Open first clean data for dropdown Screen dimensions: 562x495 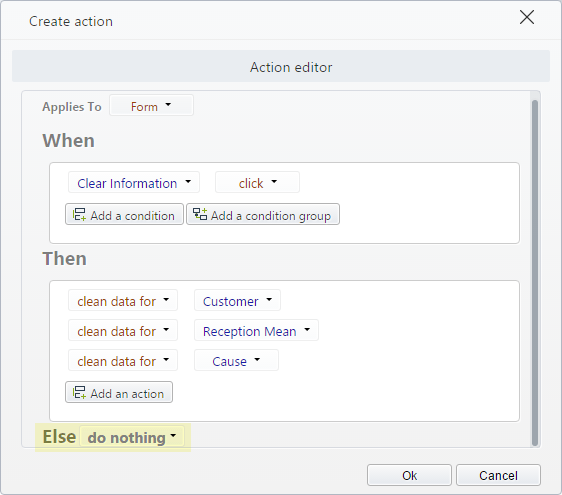pos(123,301)
